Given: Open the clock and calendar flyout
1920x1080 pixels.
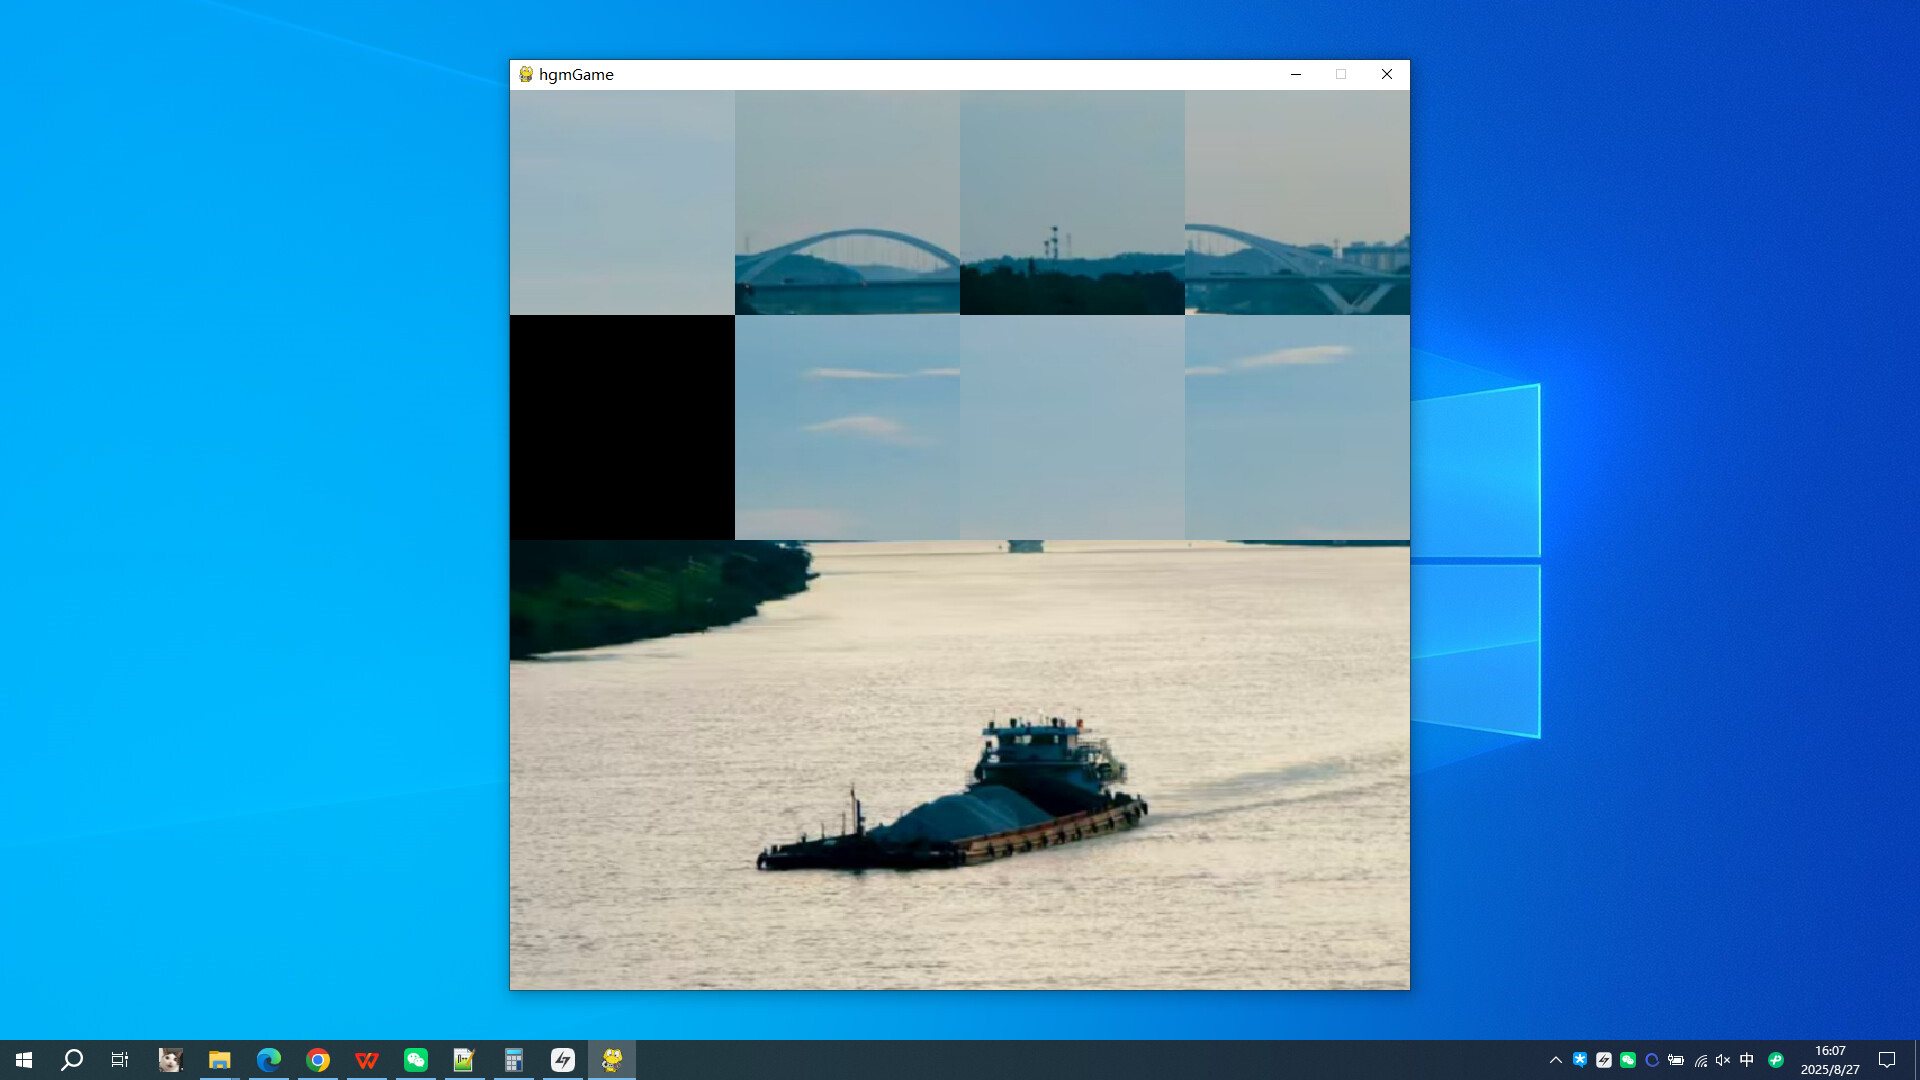Looking at the screenshot, I should click(x=1830, y=1060).
